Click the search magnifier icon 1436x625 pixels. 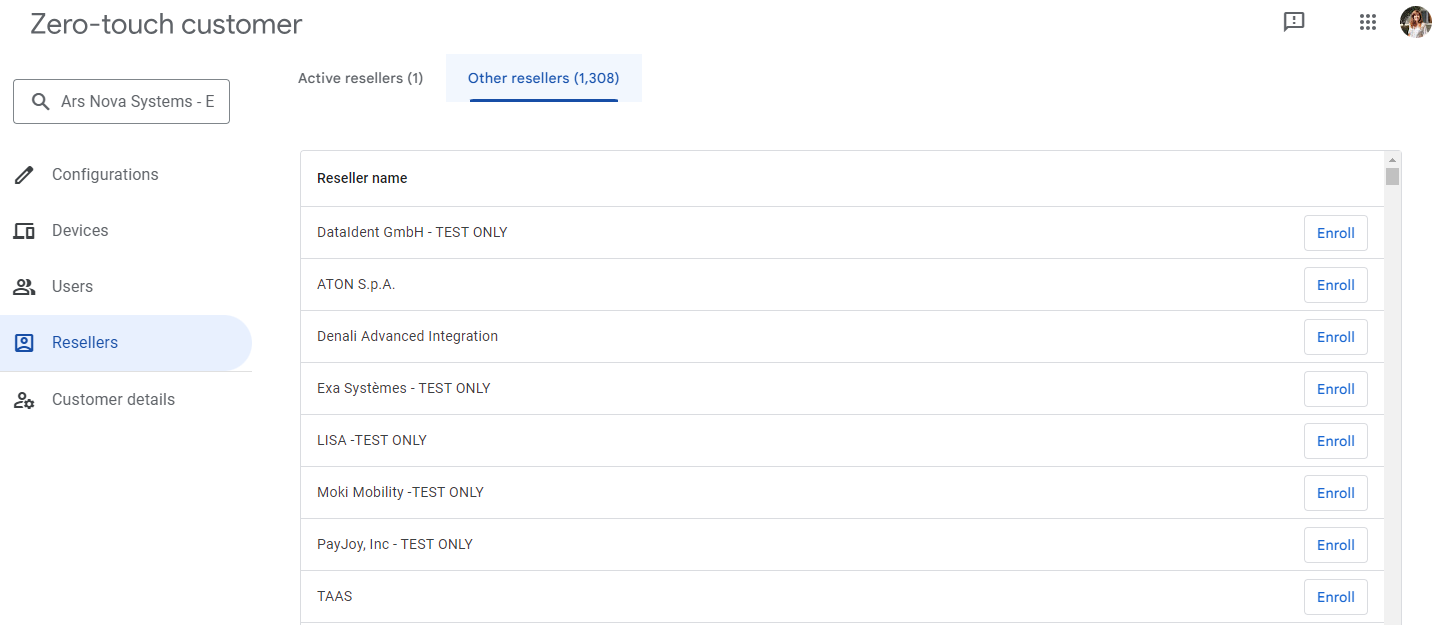(41, 102)
